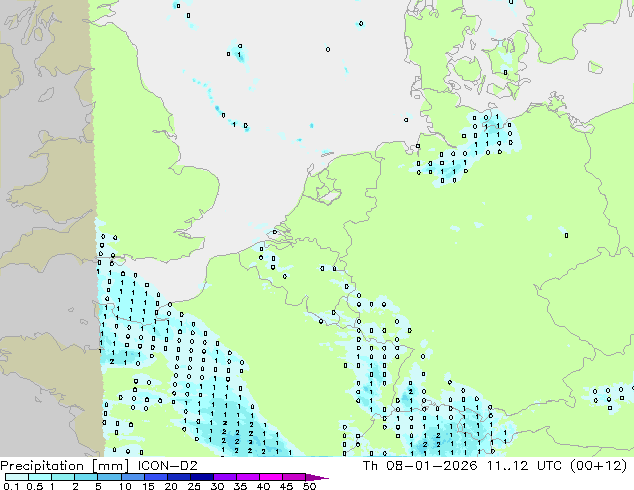Click the '10' legend scale value
Image resolution: width=634 pixels, height=490 pixels.
point(125,486)
